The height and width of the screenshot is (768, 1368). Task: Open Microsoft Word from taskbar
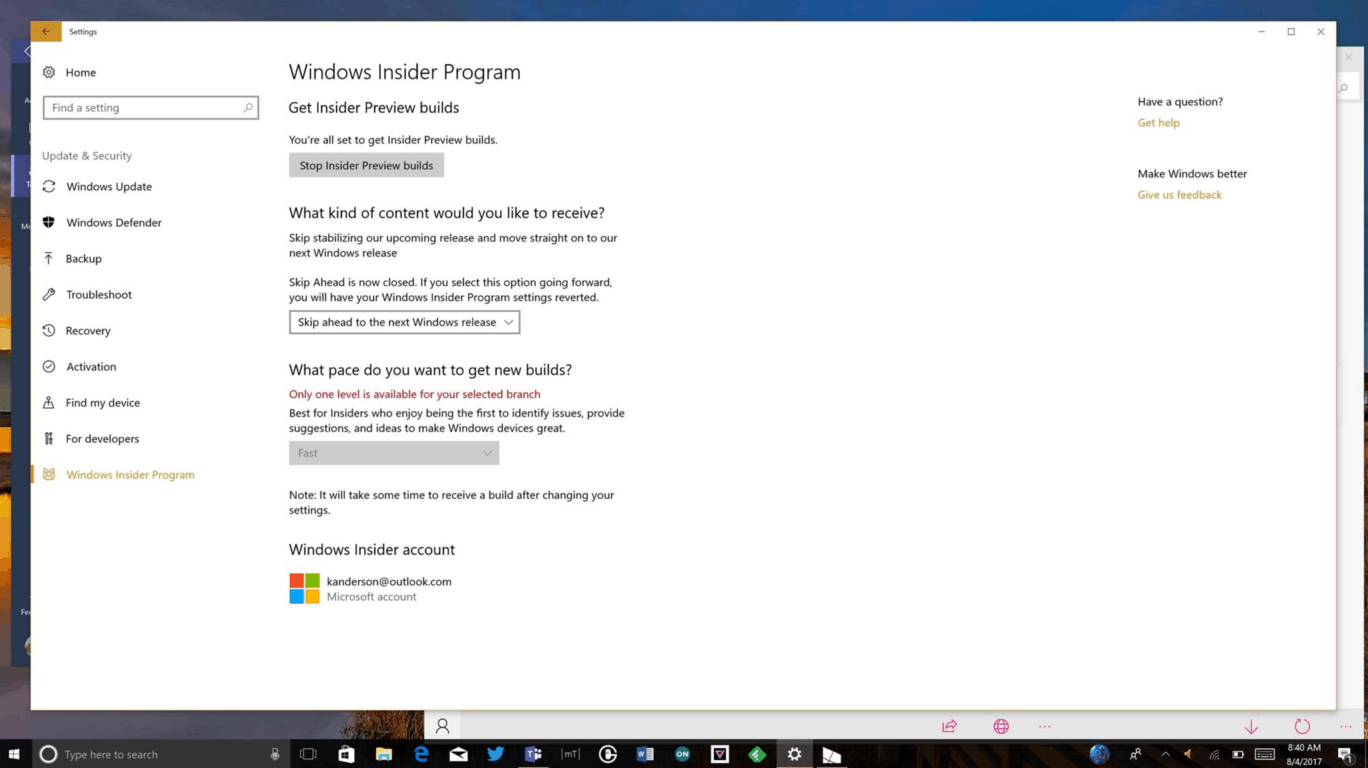645,754
